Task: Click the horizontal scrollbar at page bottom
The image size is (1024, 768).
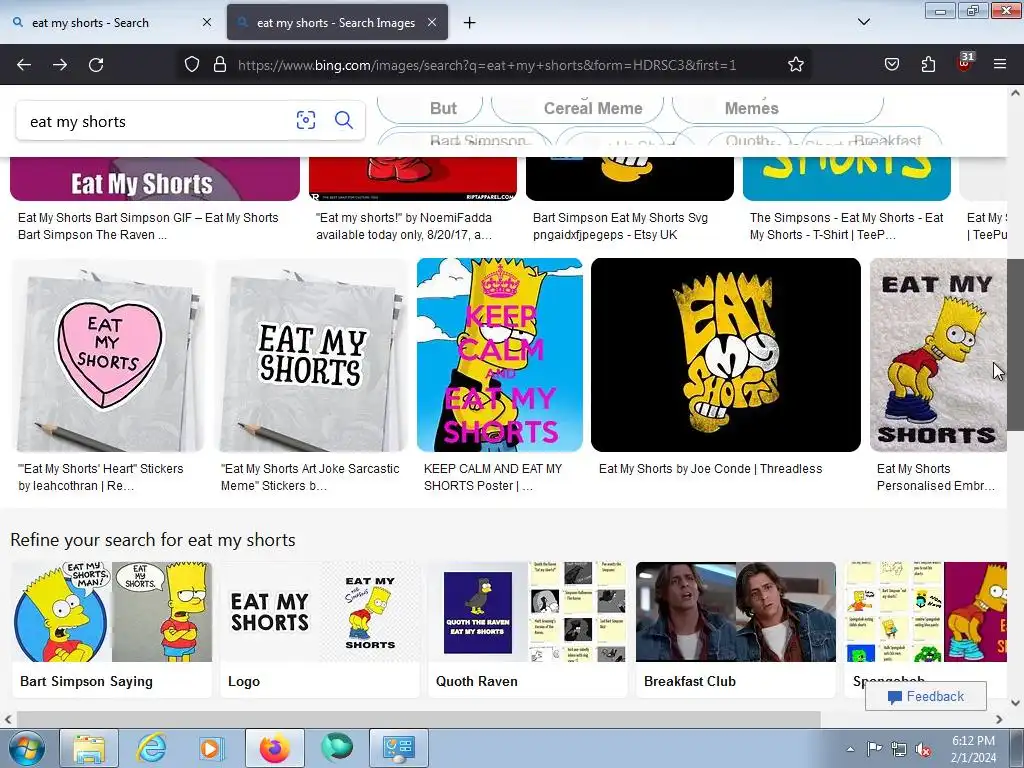Action: click(418, 719)
